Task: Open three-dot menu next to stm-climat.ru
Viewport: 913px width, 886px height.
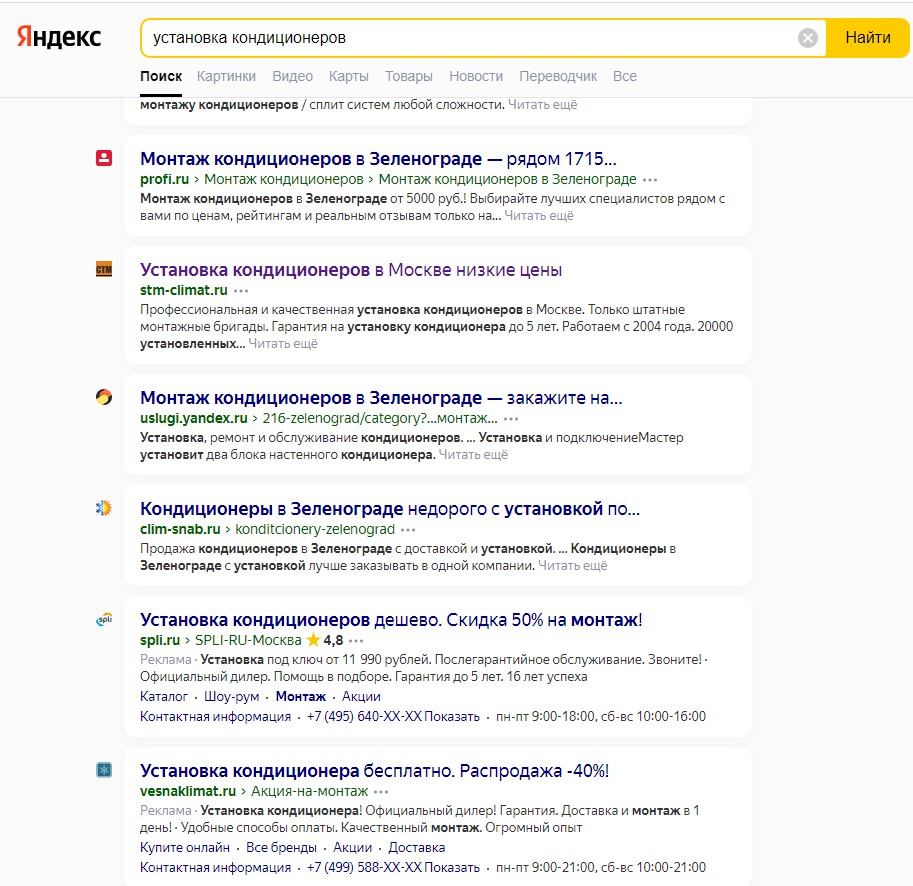Action: pos(241,290)
